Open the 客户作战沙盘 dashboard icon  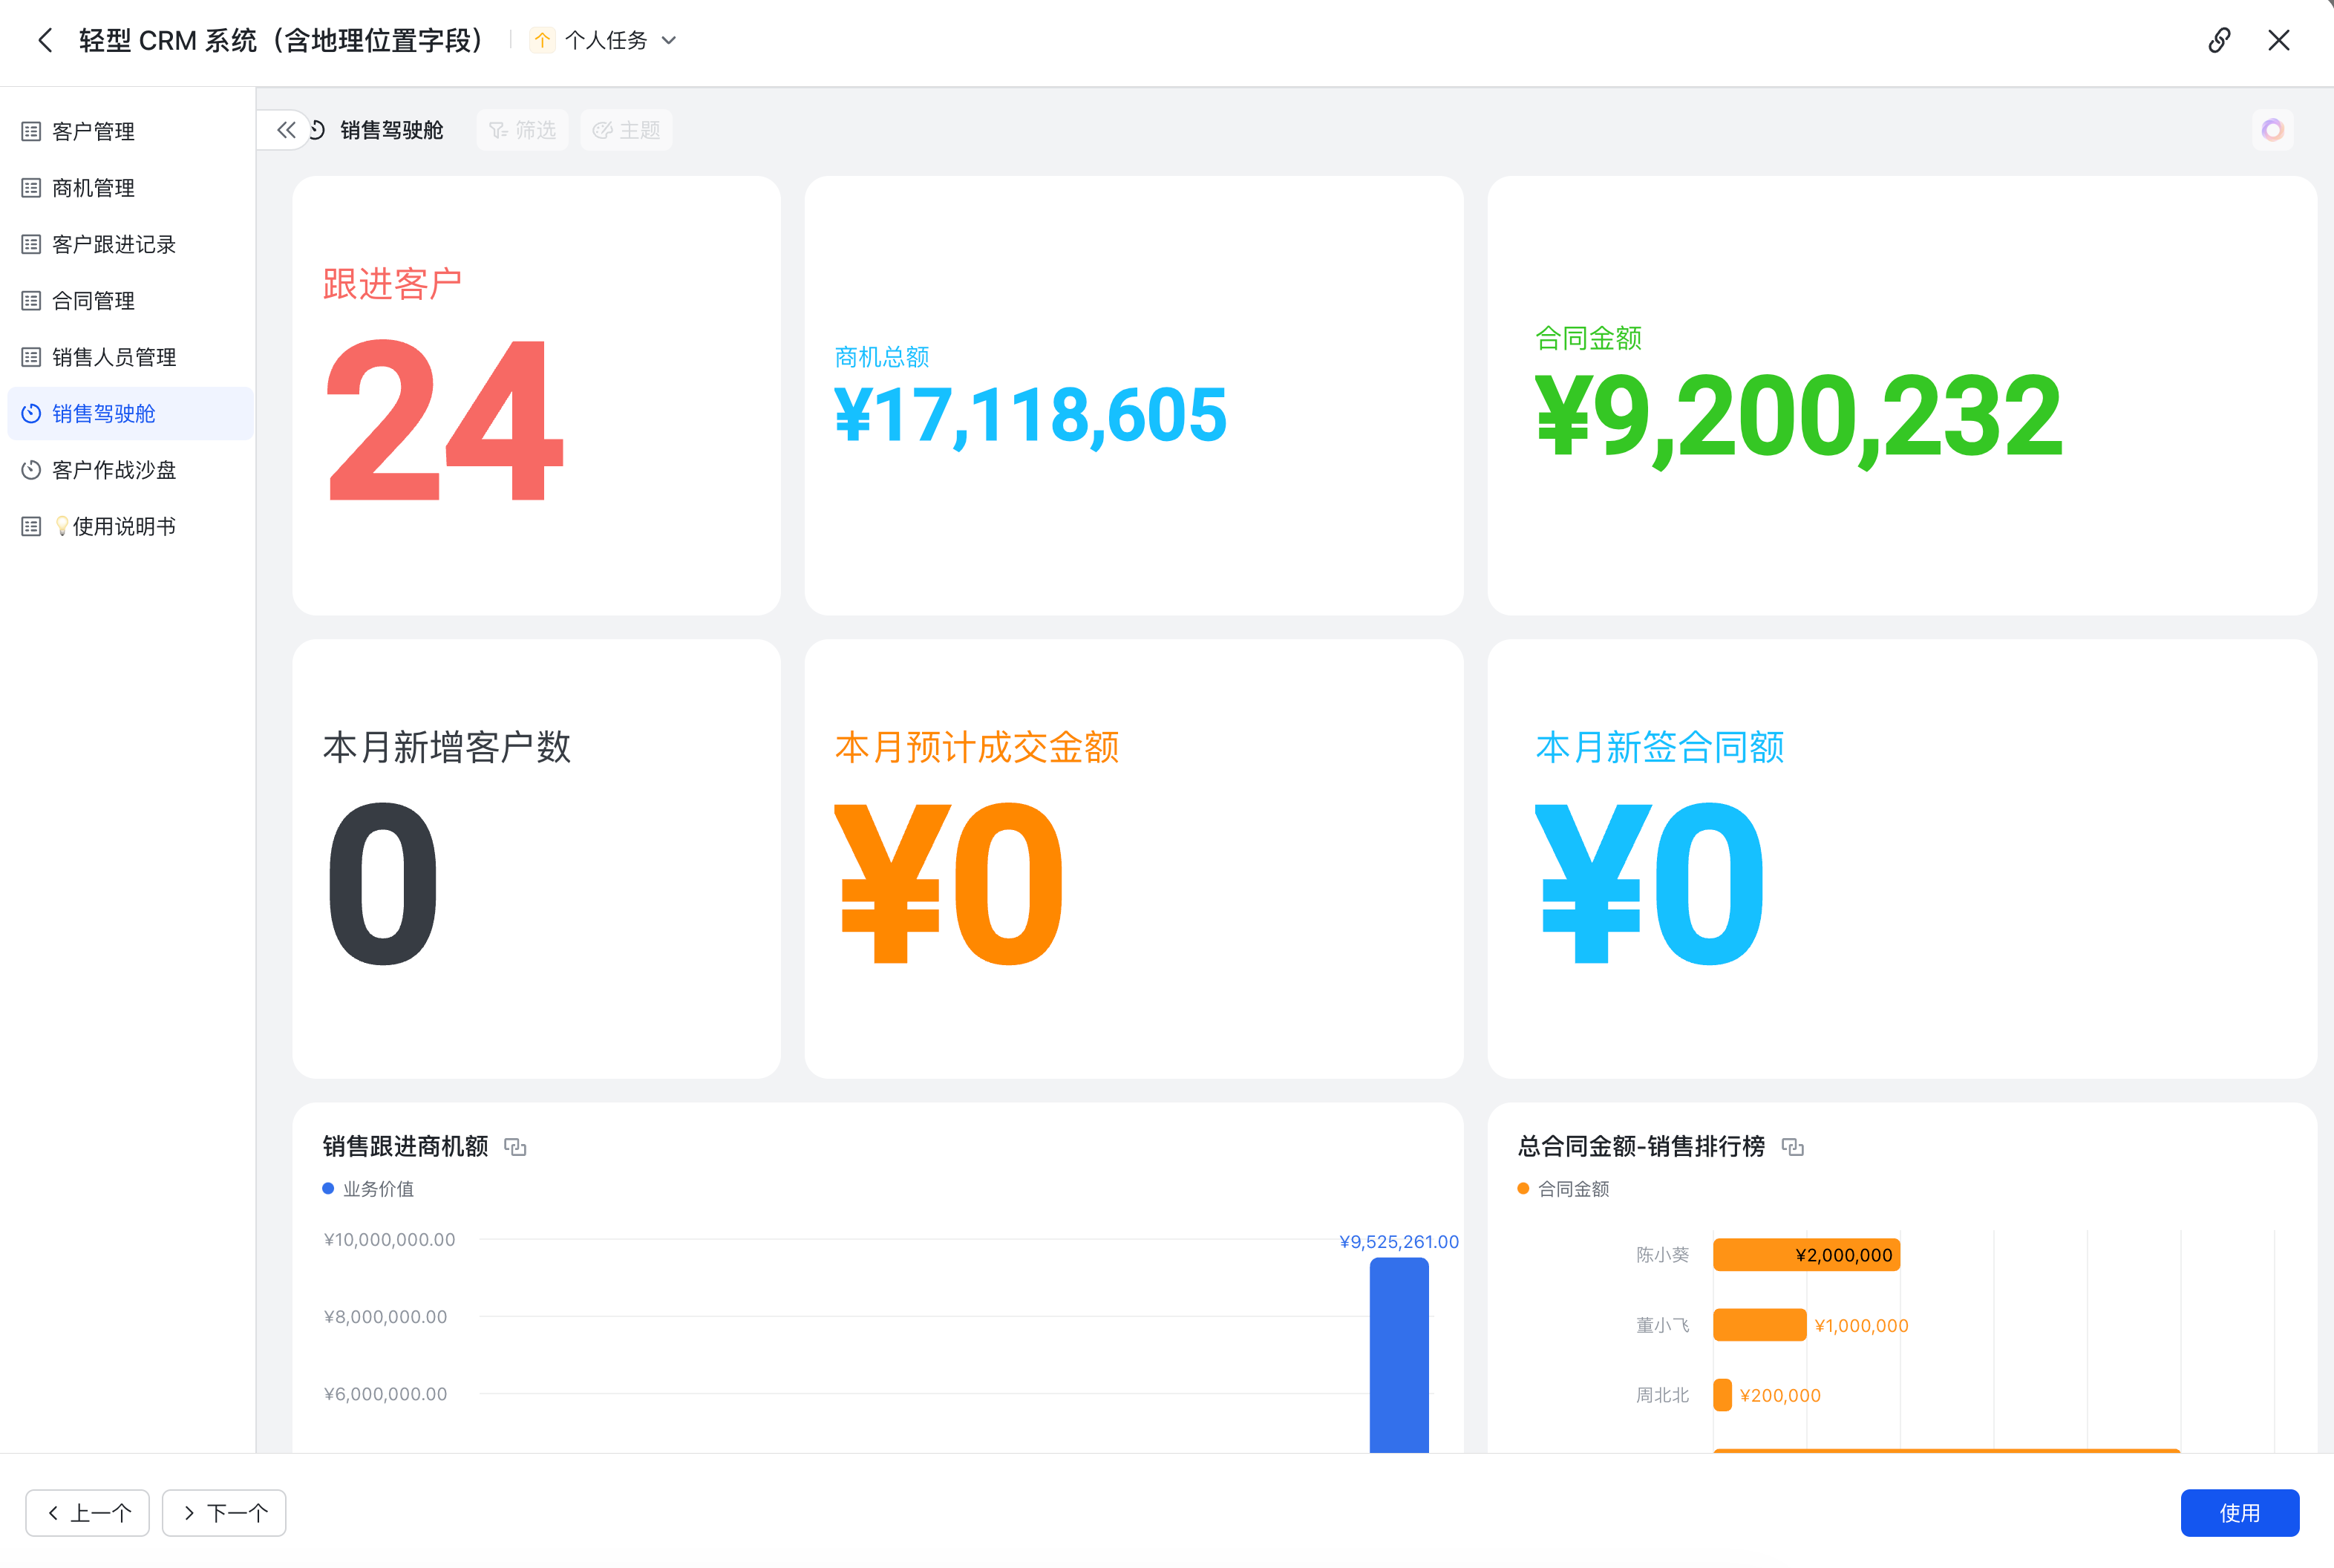coord(31,470)
